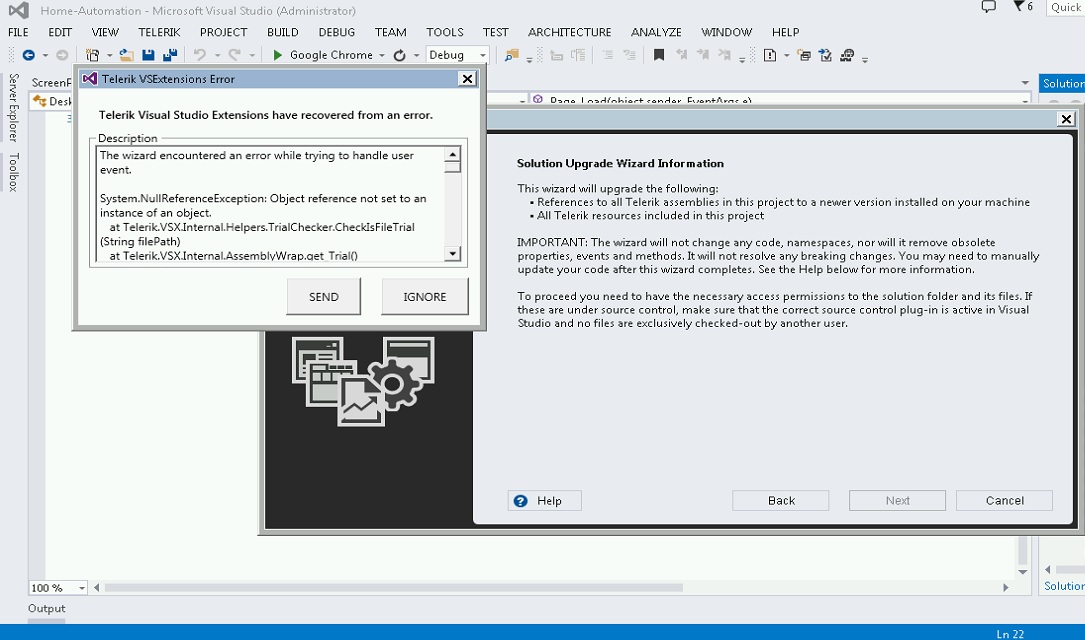Open the BUILD menu

(x=282, y=33)
